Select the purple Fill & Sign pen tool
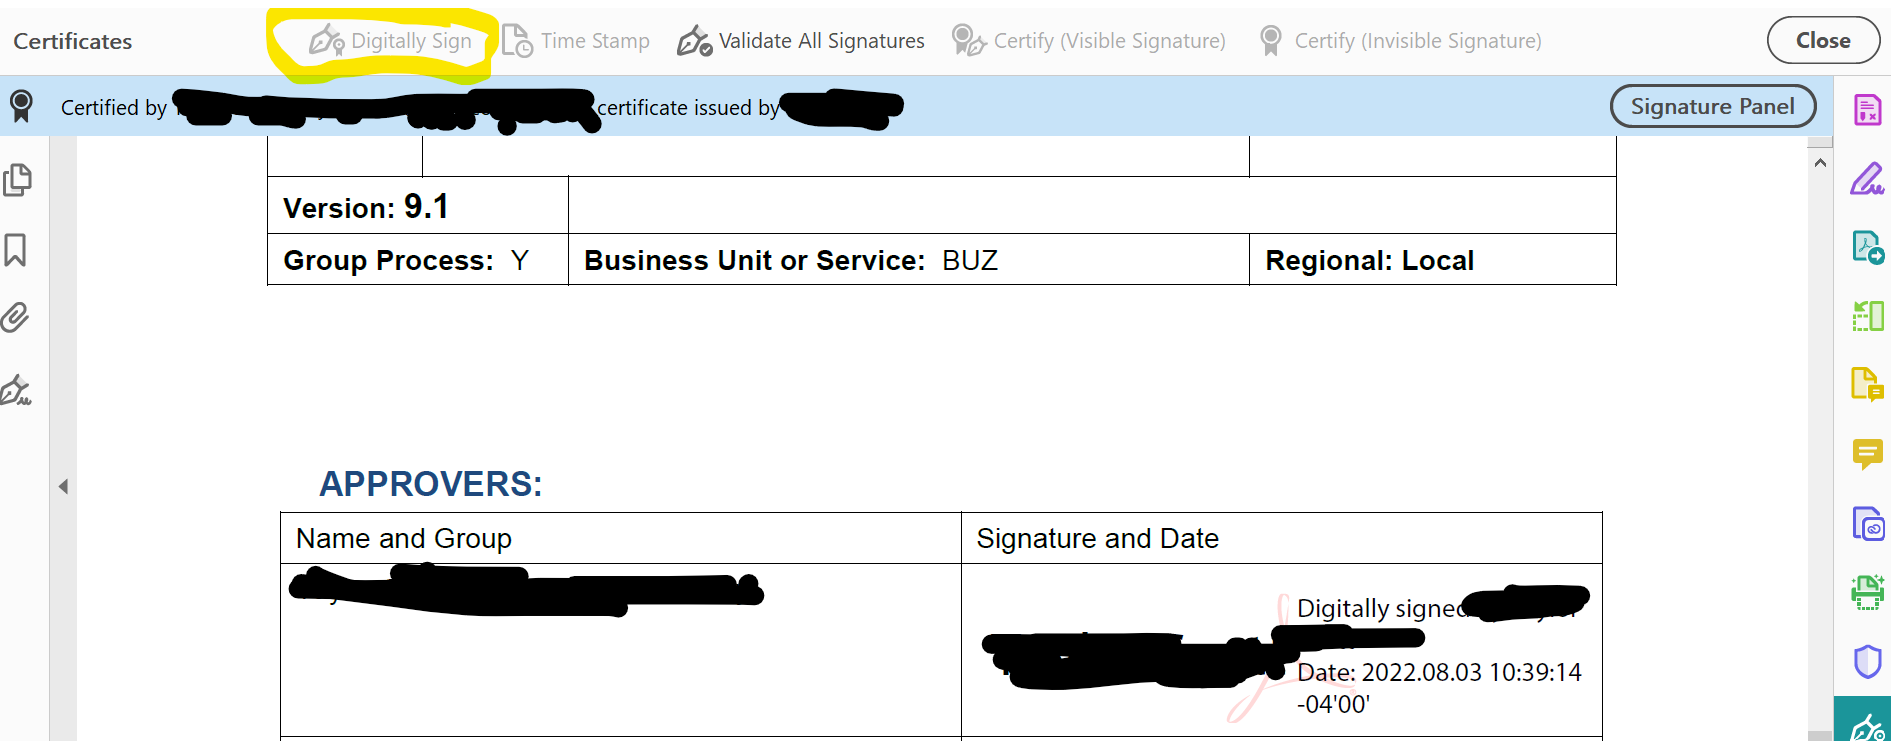 click(1866, 178)
